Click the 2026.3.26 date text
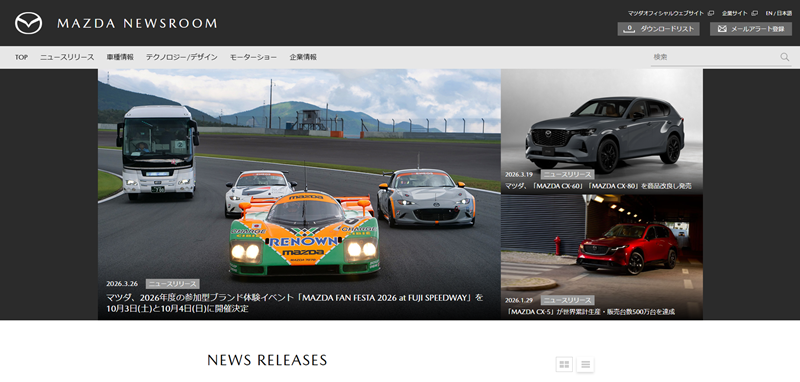The width and height of the screenshot is (800, 382). coord(123,284)
